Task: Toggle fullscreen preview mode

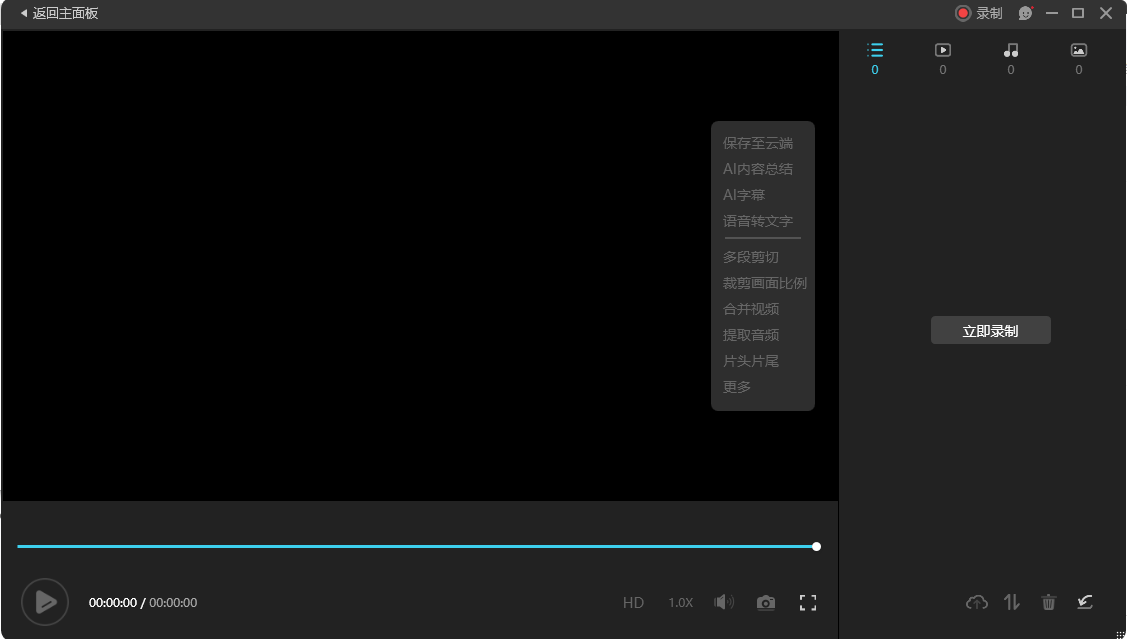Action: 808,602
